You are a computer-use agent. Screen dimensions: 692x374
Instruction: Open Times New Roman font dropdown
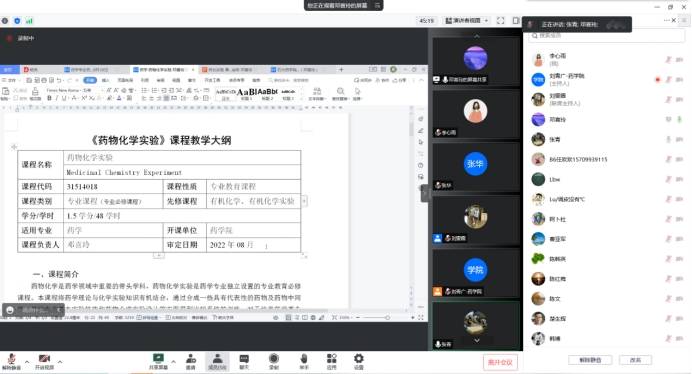tap(63, 90)
